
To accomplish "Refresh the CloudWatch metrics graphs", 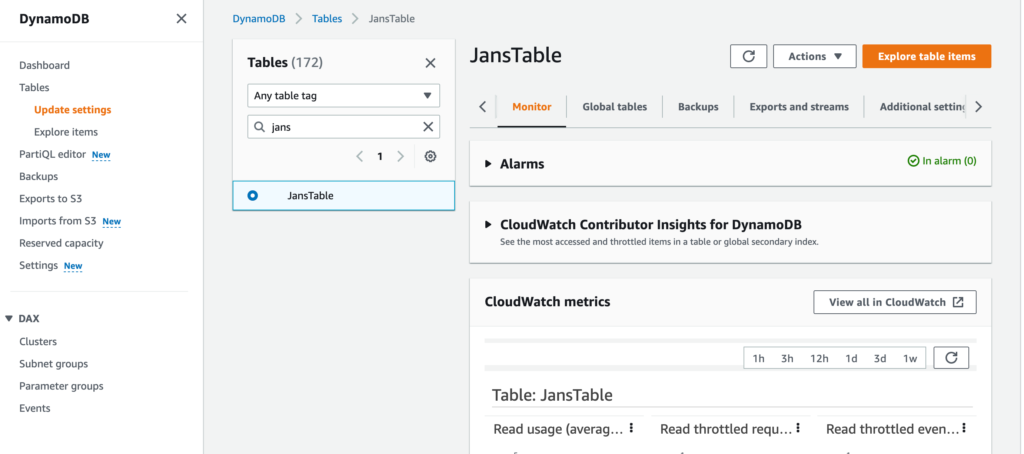I will pyautogui.click(x=951, y=358).
